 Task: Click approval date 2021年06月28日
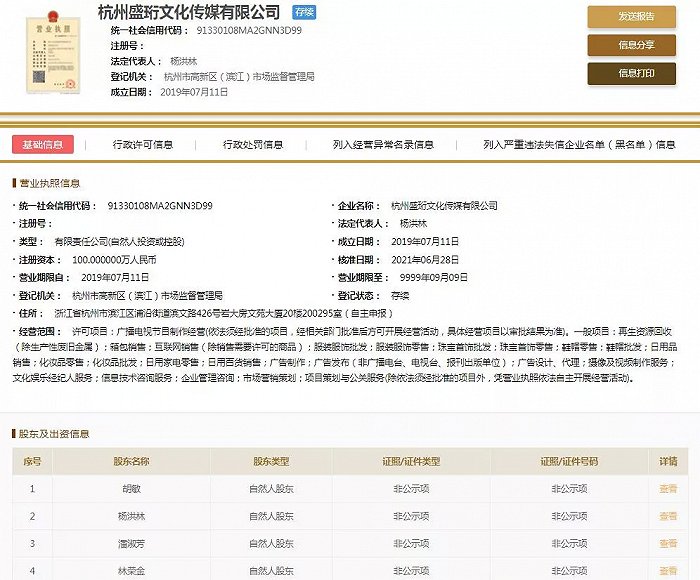tap(425, 260)
